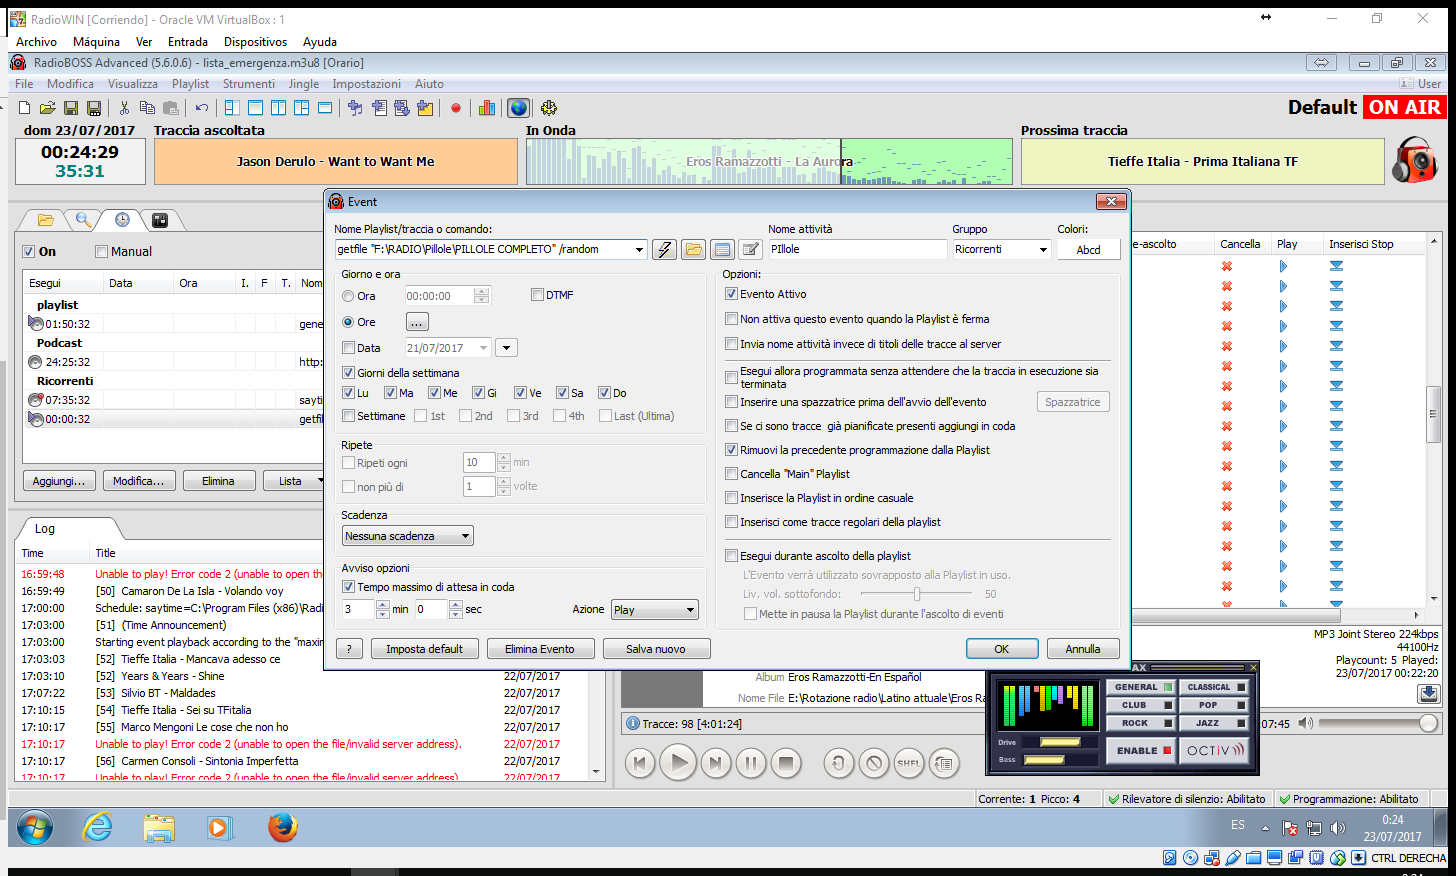Click the lightning command icon in Event dialog
The height and width of the screenshot is (876, 1456).
click(x=665, y=250)
